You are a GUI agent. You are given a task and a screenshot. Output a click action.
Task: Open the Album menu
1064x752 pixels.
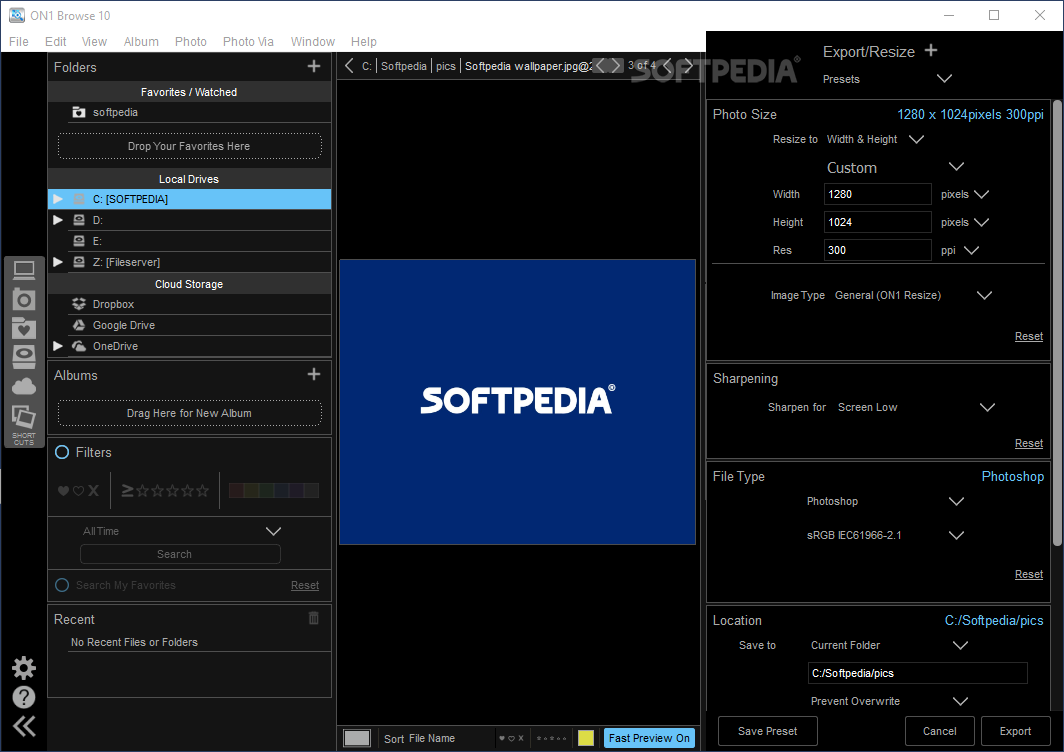point(141,41)
